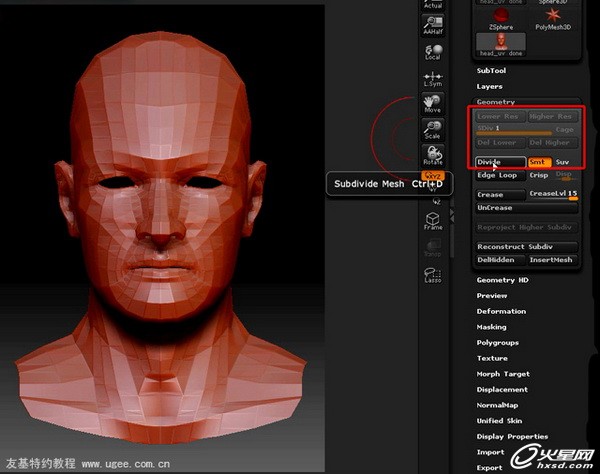Adjust the SDiv level slider
This screenshot has height=474, width=600.
point(514,130)
